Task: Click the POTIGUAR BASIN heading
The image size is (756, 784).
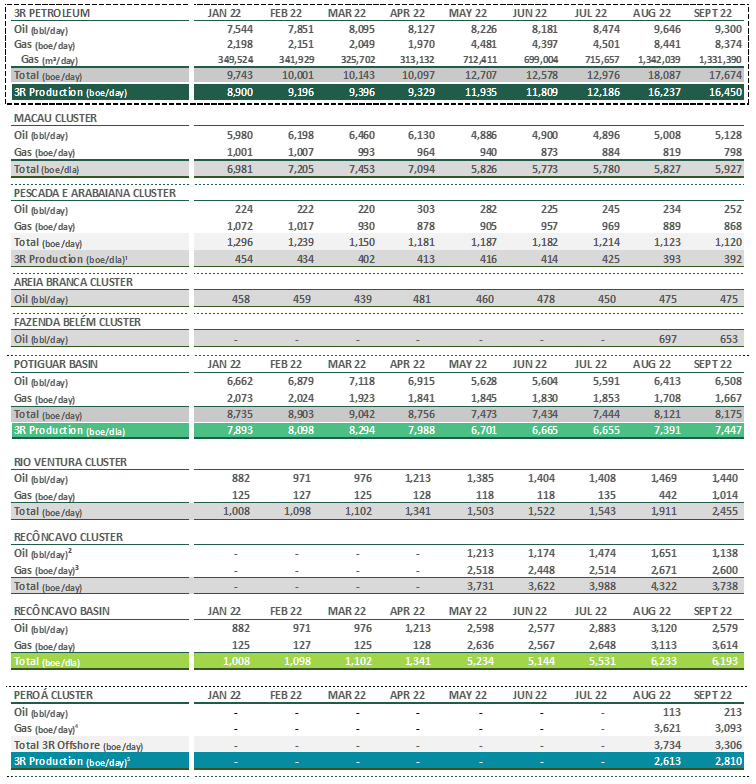Action: [x=56, y=364]
